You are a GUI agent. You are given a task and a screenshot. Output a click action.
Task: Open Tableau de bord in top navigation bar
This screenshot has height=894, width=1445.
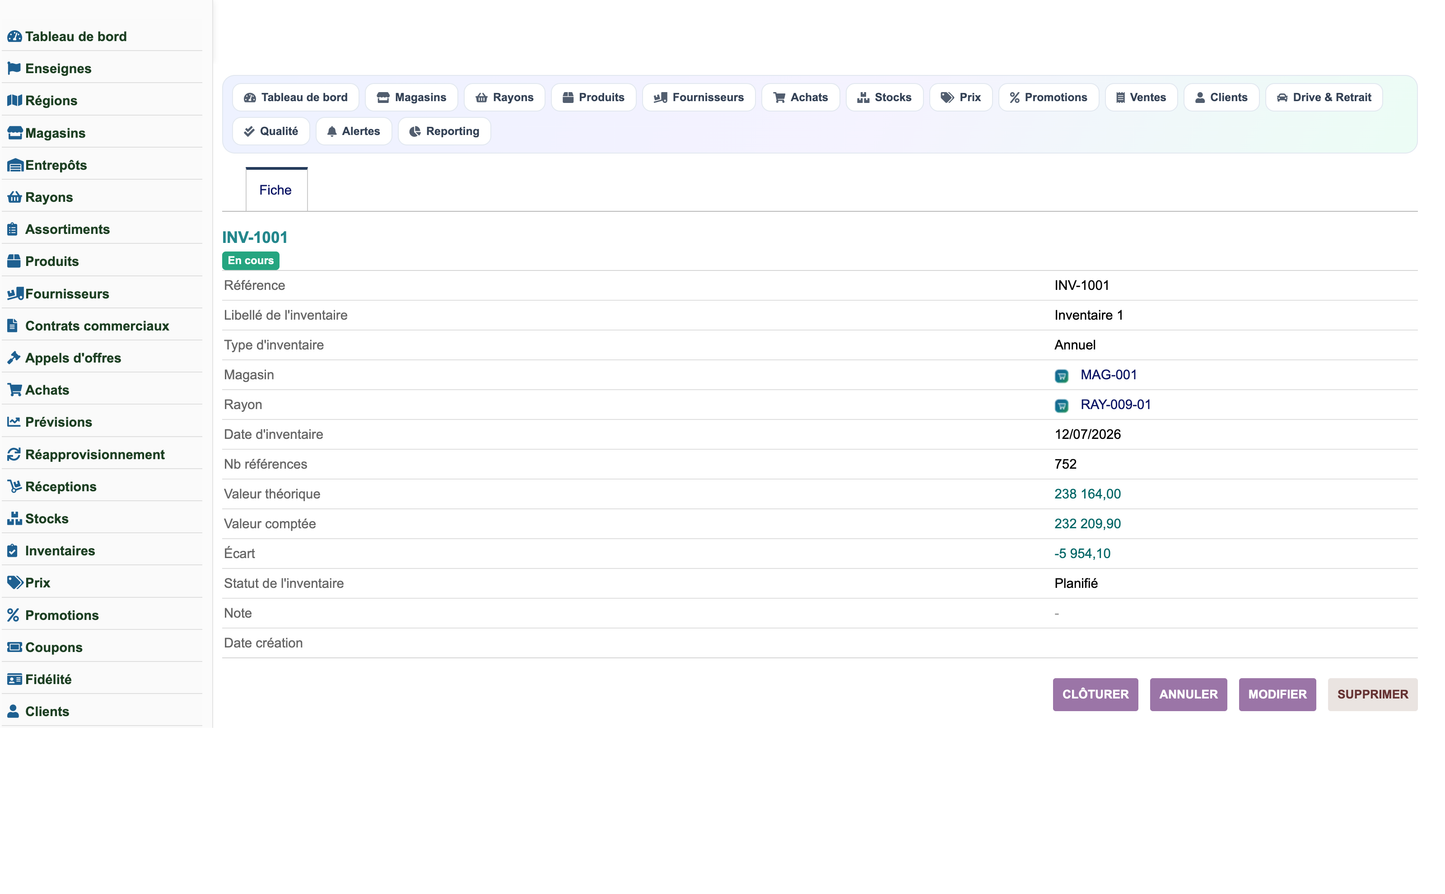pyautogui.click(x=296, y=97)
